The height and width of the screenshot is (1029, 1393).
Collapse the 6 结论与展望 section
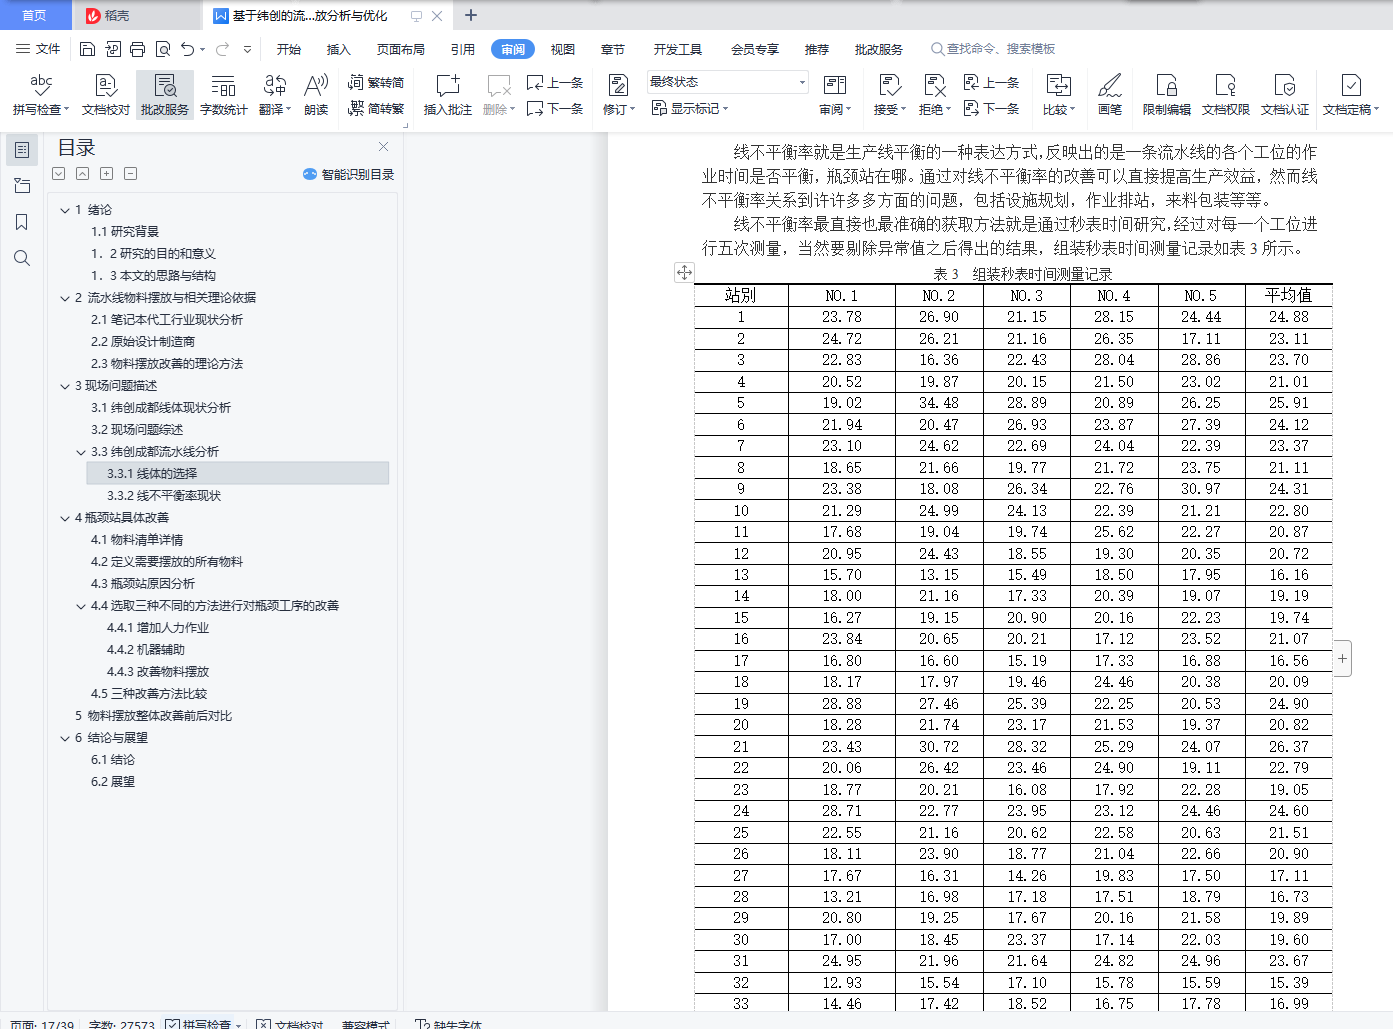pyautogui.click(x=65, y=738)
